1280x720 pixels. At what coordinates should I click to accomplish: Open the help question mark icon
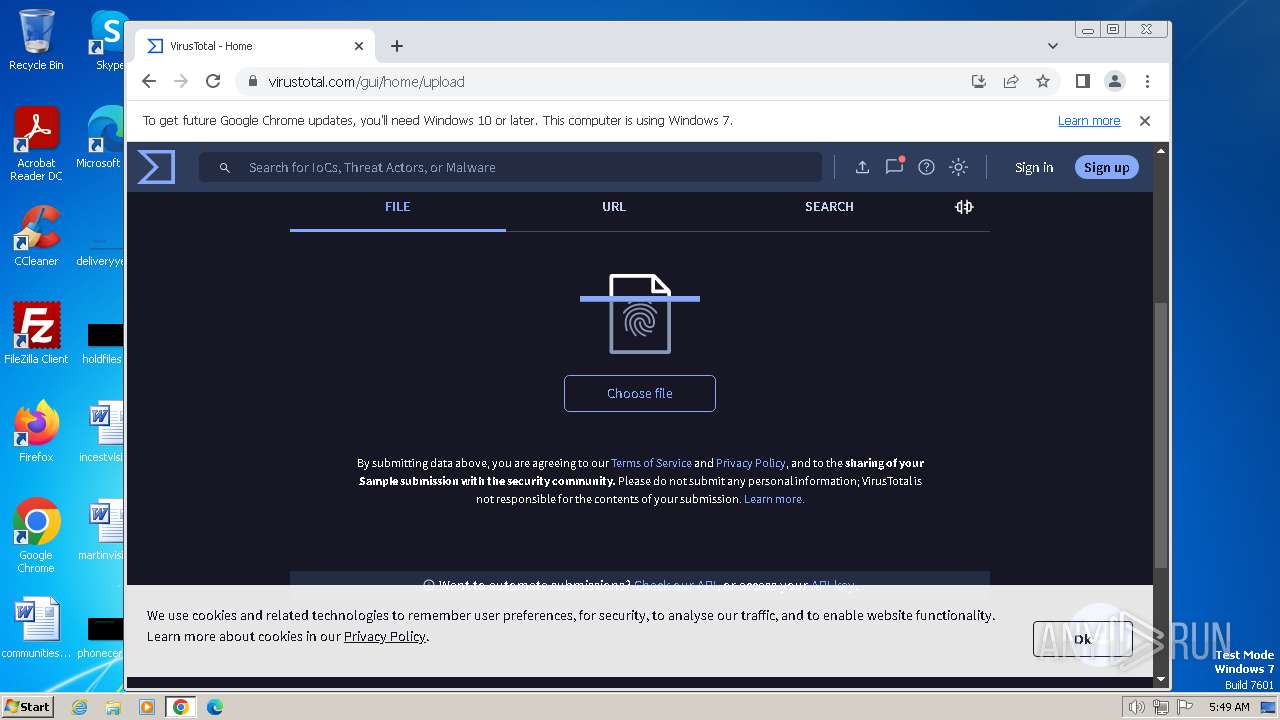[926, 167]
